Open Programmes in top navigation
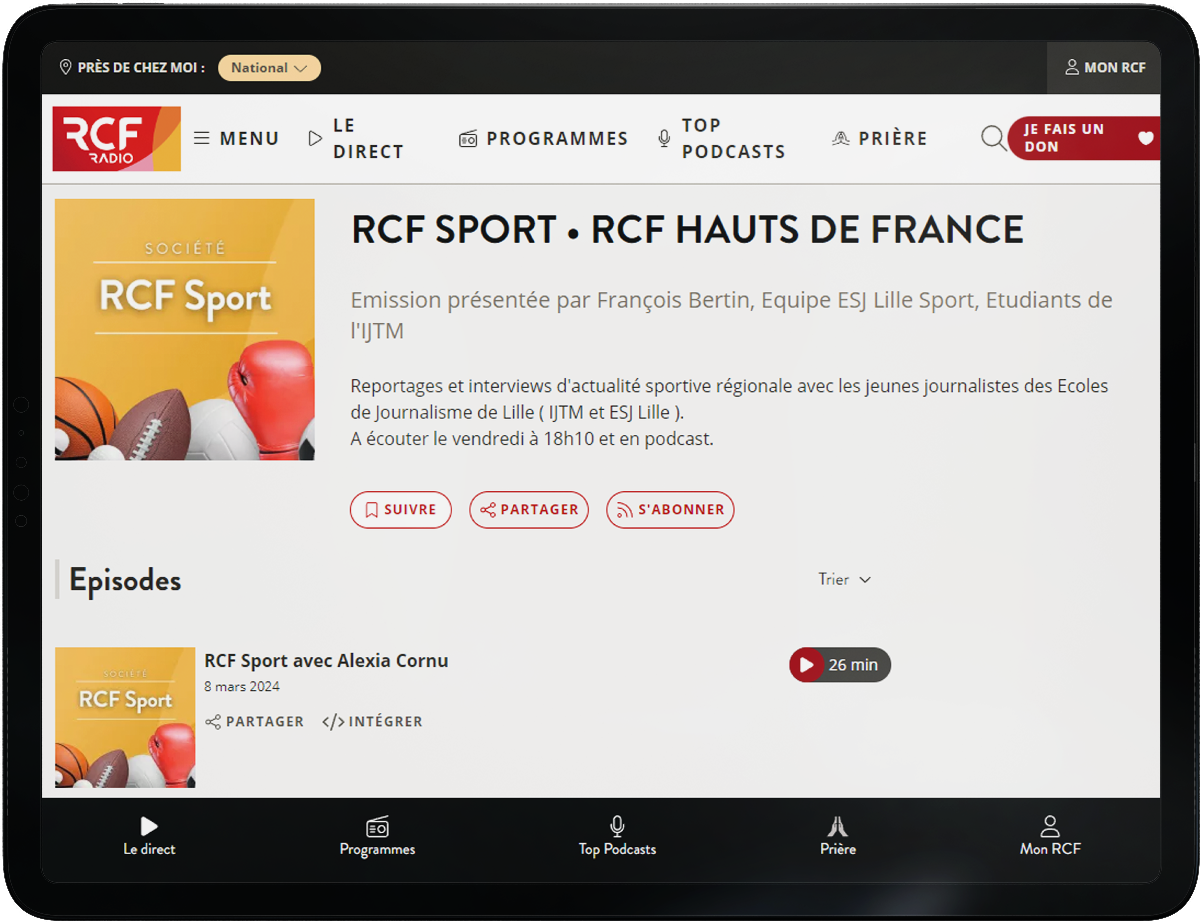The image size is (1200, 922). (543, 139)
